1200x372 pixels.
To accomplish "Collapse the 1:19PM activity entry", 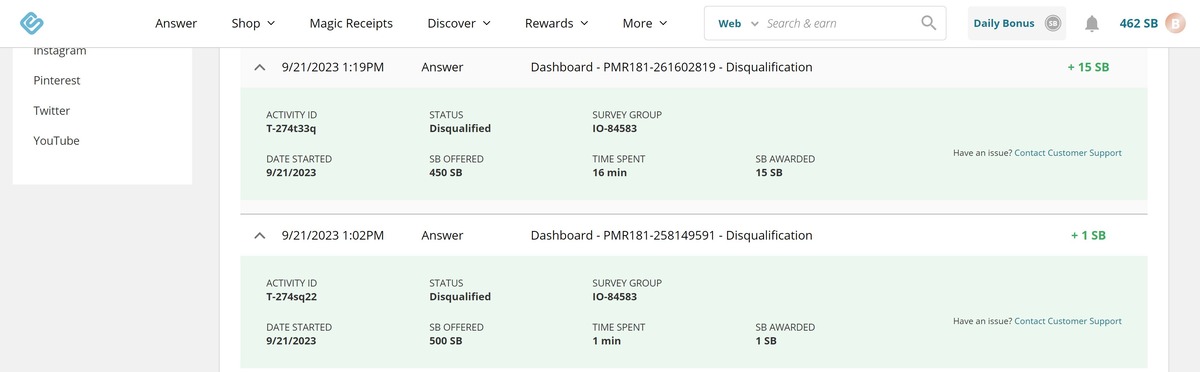I will 260,67.
